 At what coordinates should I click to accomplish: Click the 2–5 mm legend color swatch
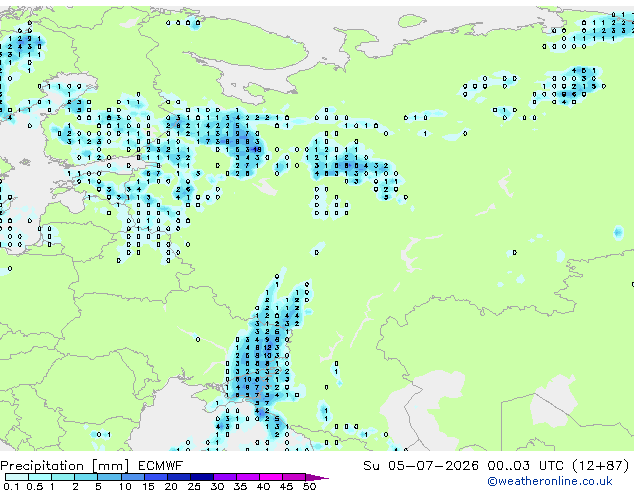click(x=86, y=477)
